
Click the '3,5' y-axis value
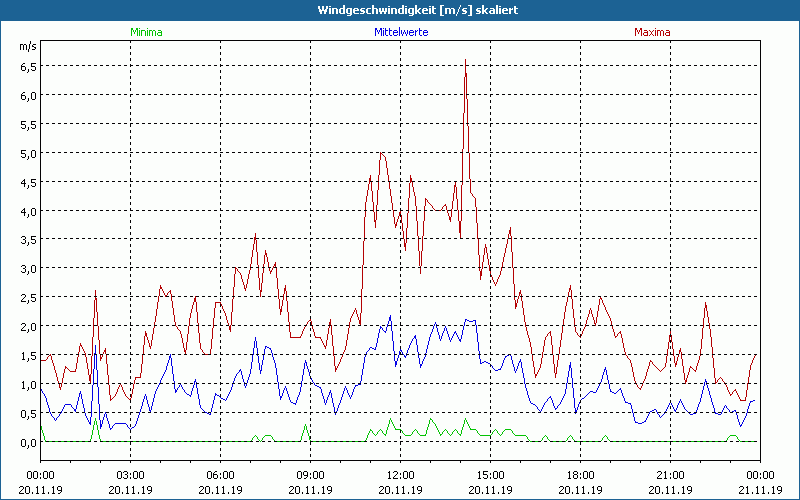[x=29, y=240]
